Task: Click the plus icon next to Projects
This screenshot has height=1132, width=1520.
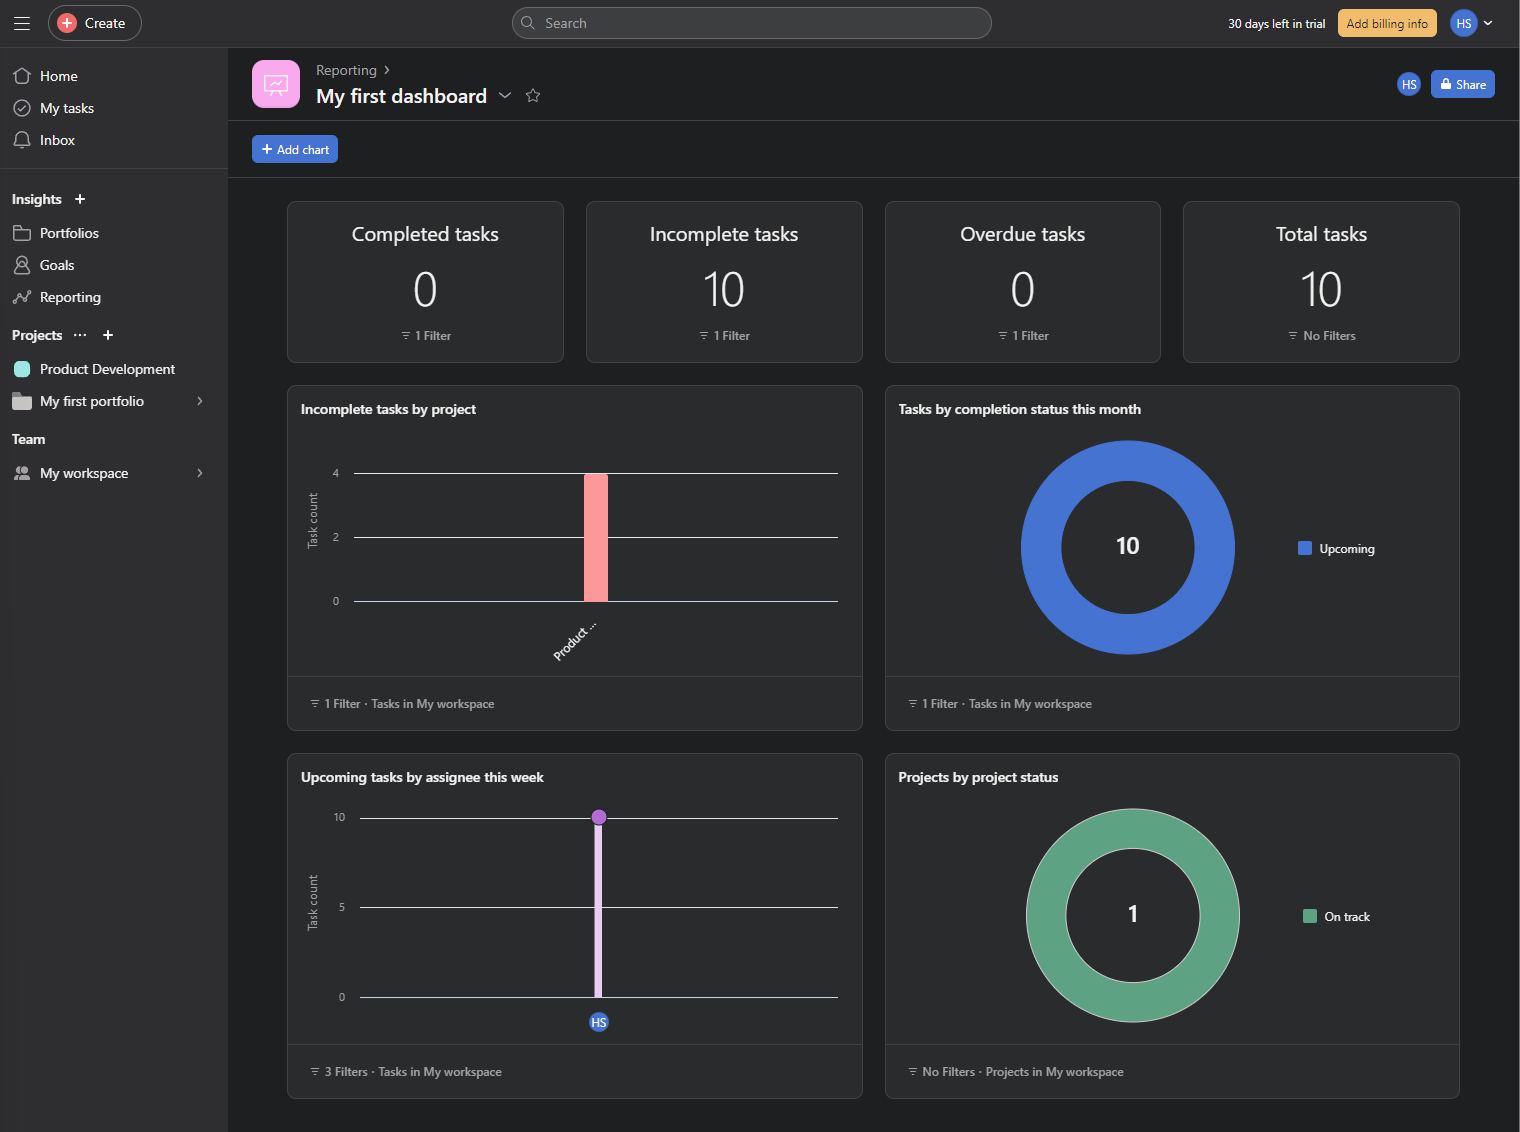Action: point(108,335)
